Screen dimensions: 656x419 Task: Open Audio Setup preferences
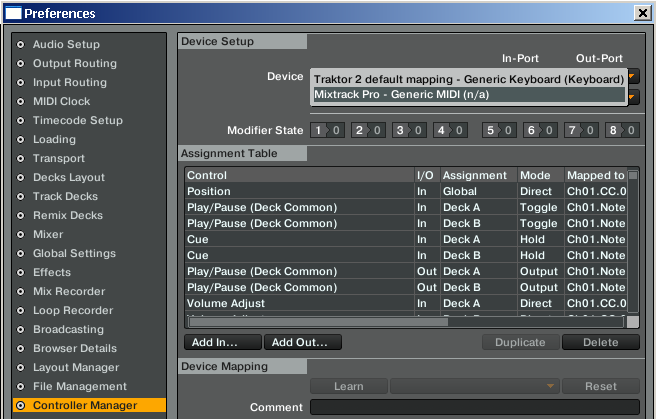[66, 44]
